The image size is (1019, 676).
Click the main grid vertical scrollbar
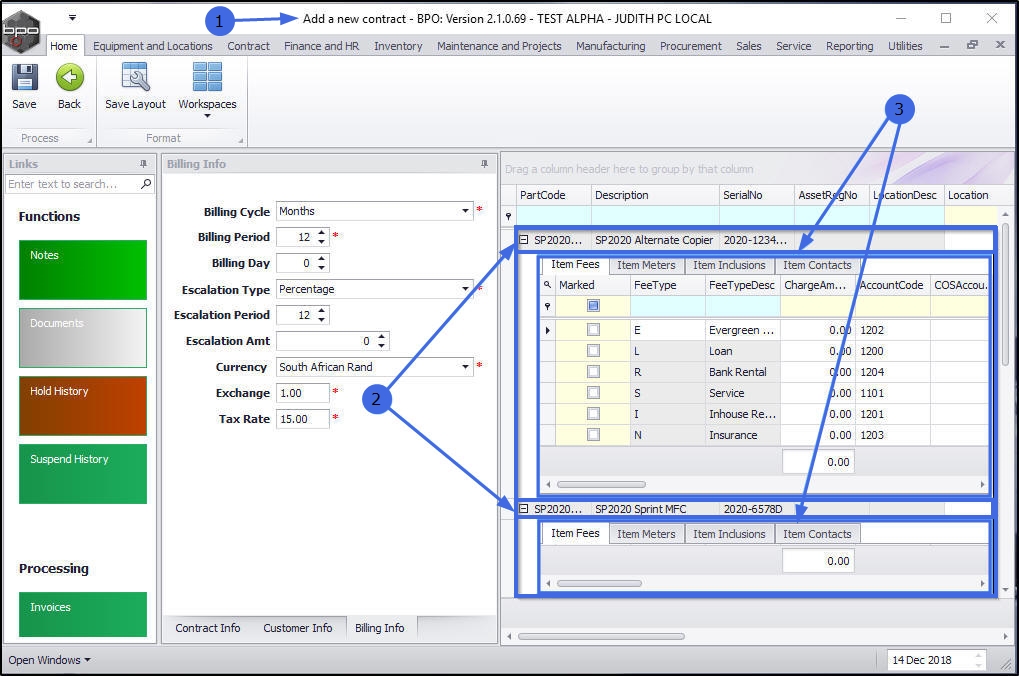[x=1005, y=292]
